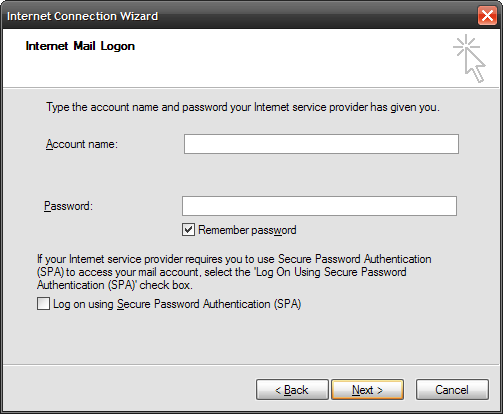The width and height of the screenshot is (503, 414).
Task: Click the SPA explanation paragraph
Action: coord(234,272)
